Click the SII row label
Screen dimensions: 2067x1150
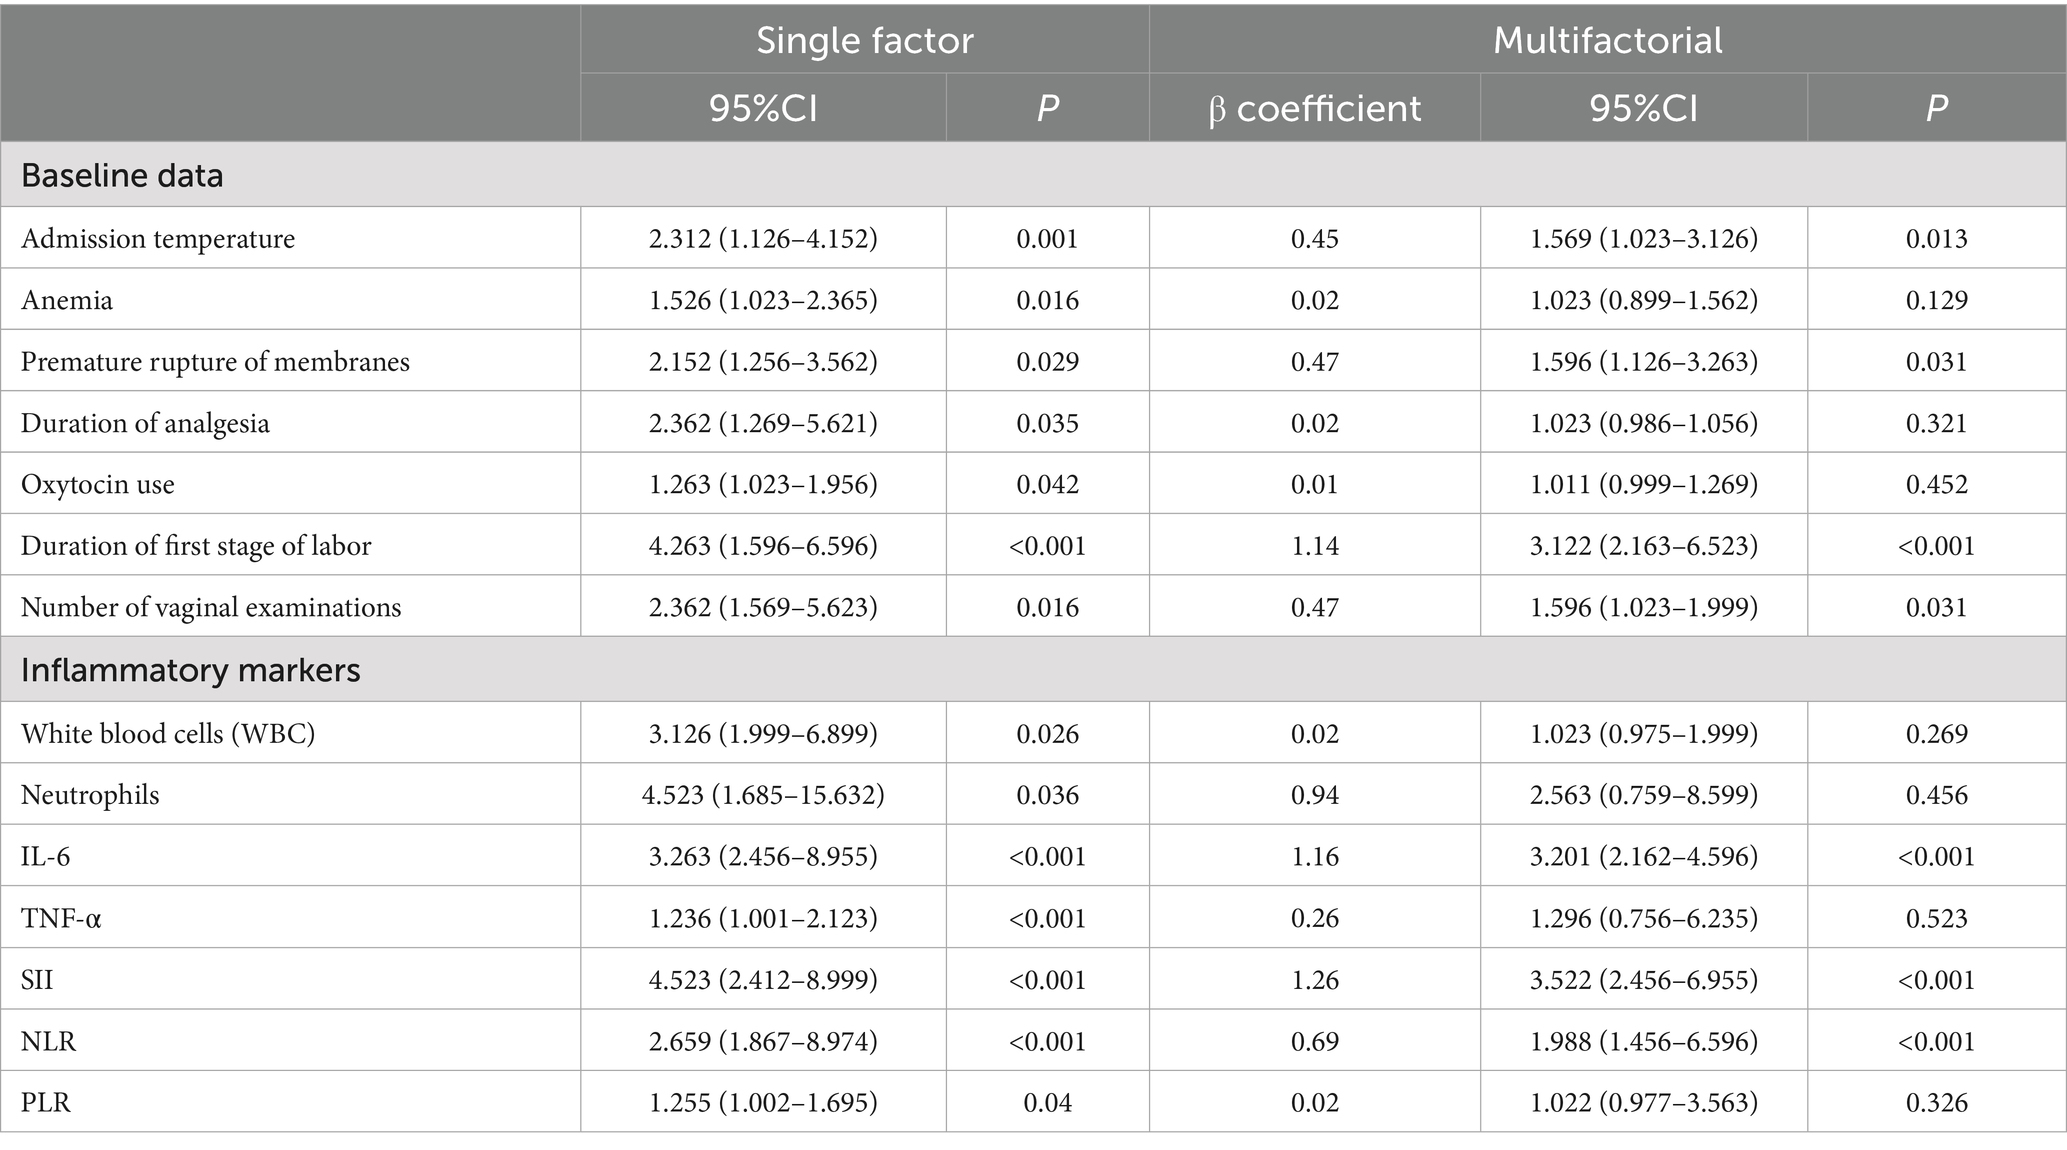37,979
